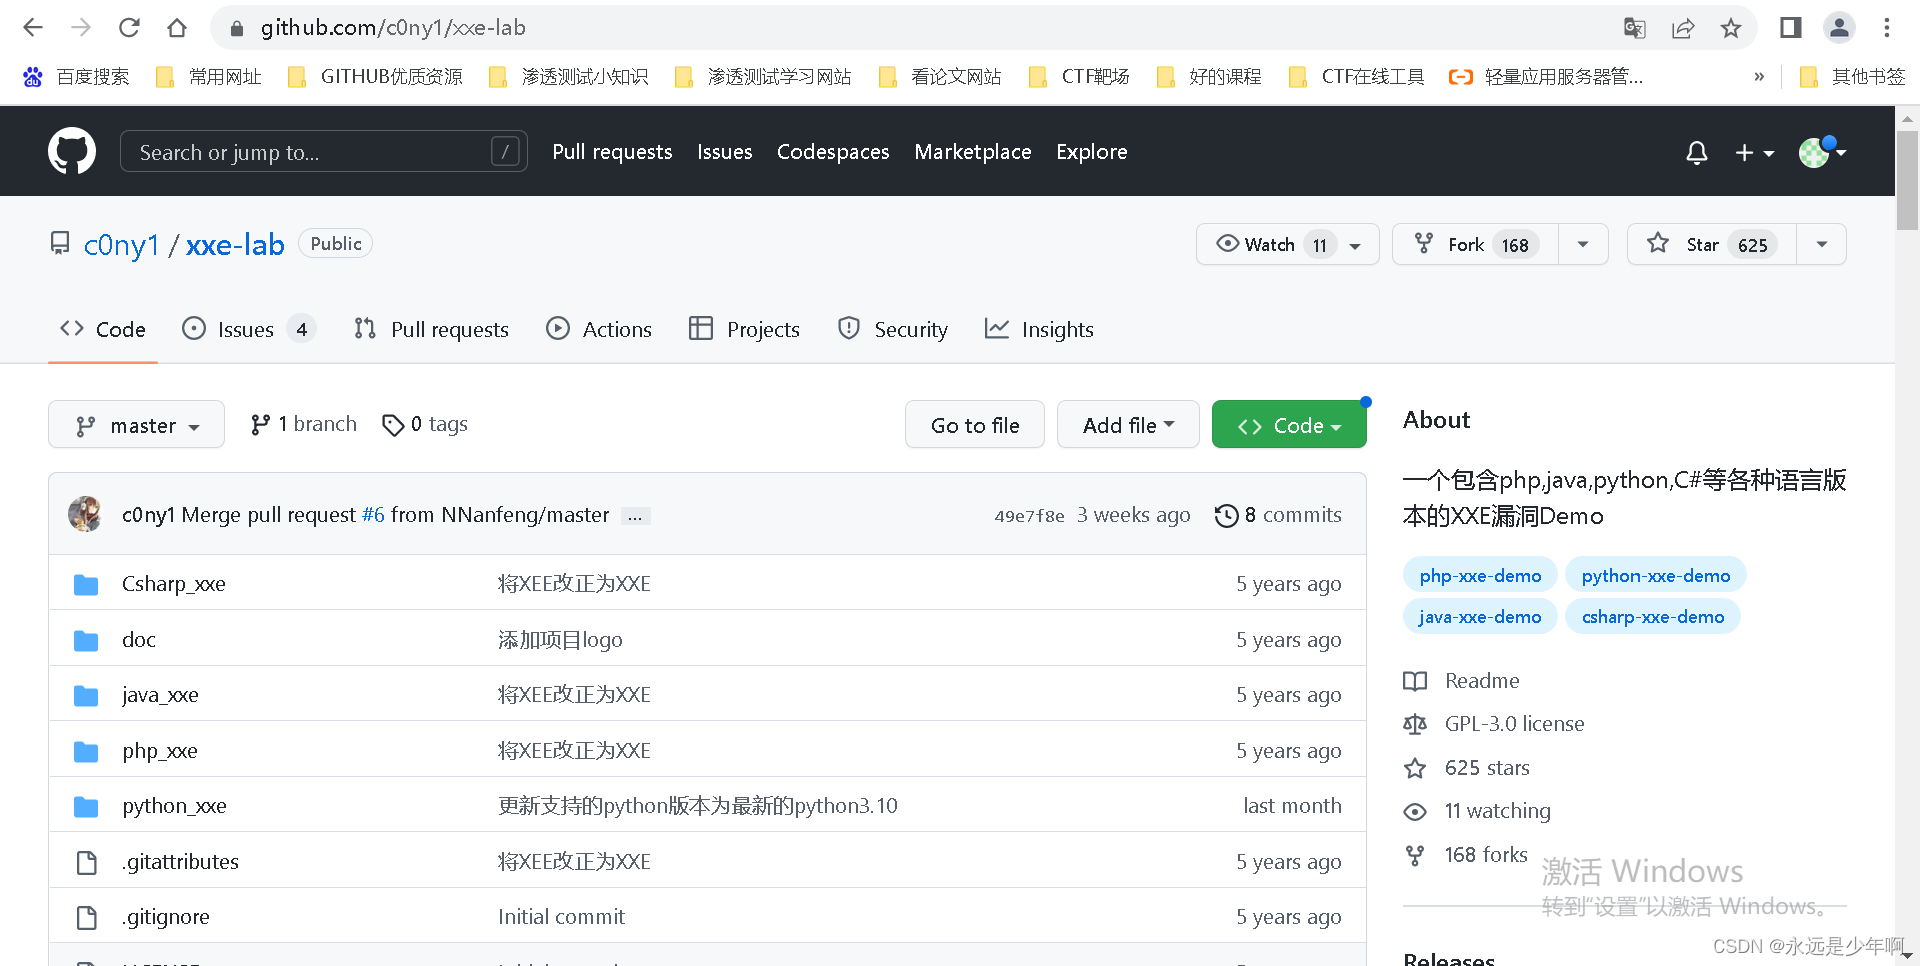View the 1 branch link
Screen dimensions: 1920x966
point(303,425)
